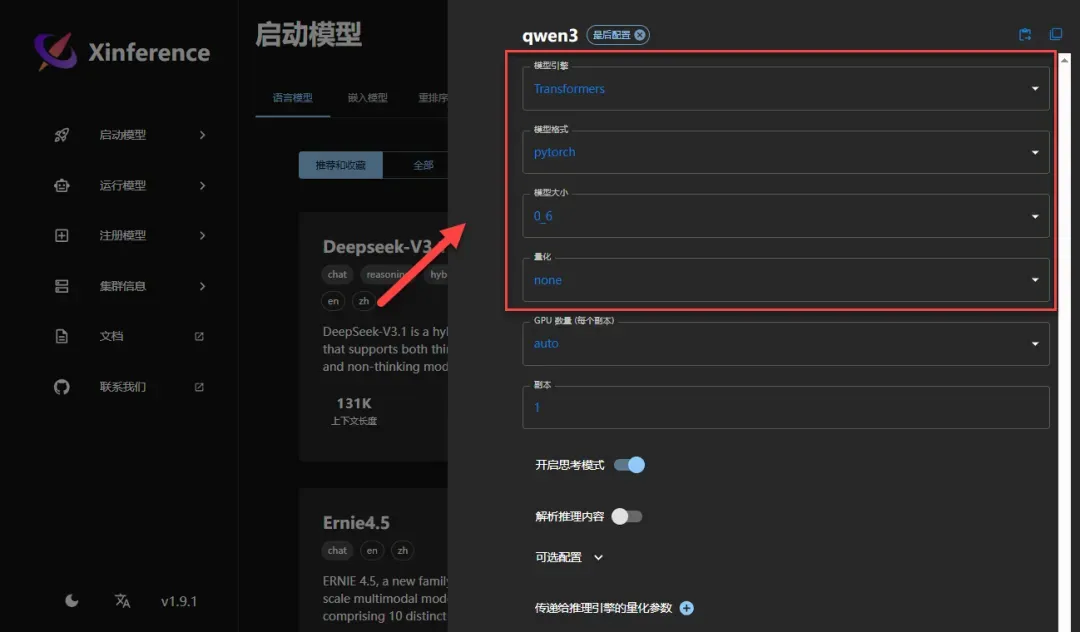Click the Xinference logo icon
1080x632 pixels.
pyautogui.click(x=56, y=52)
